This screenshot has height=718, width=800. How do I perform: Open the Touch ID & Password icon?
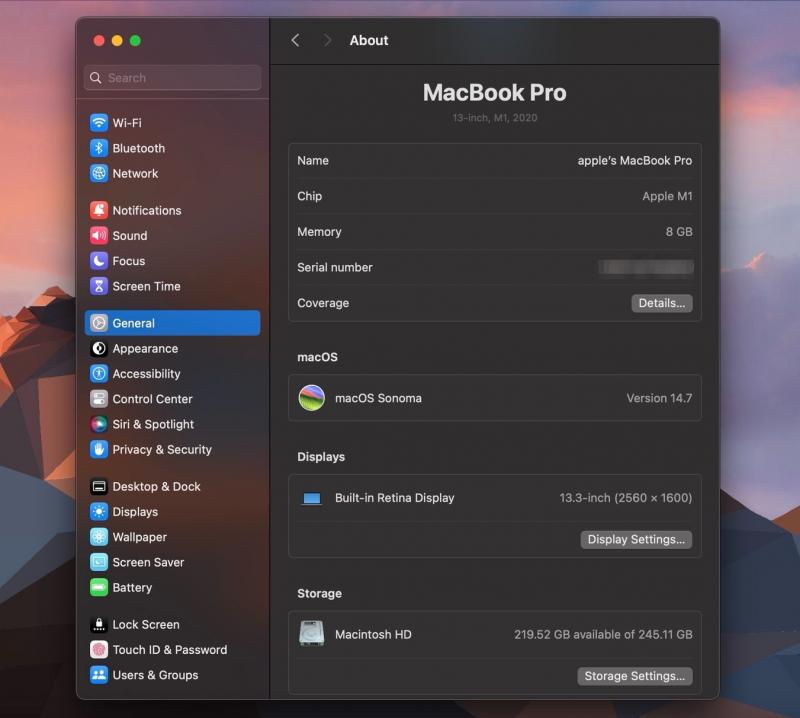click(x=99, y=650)
